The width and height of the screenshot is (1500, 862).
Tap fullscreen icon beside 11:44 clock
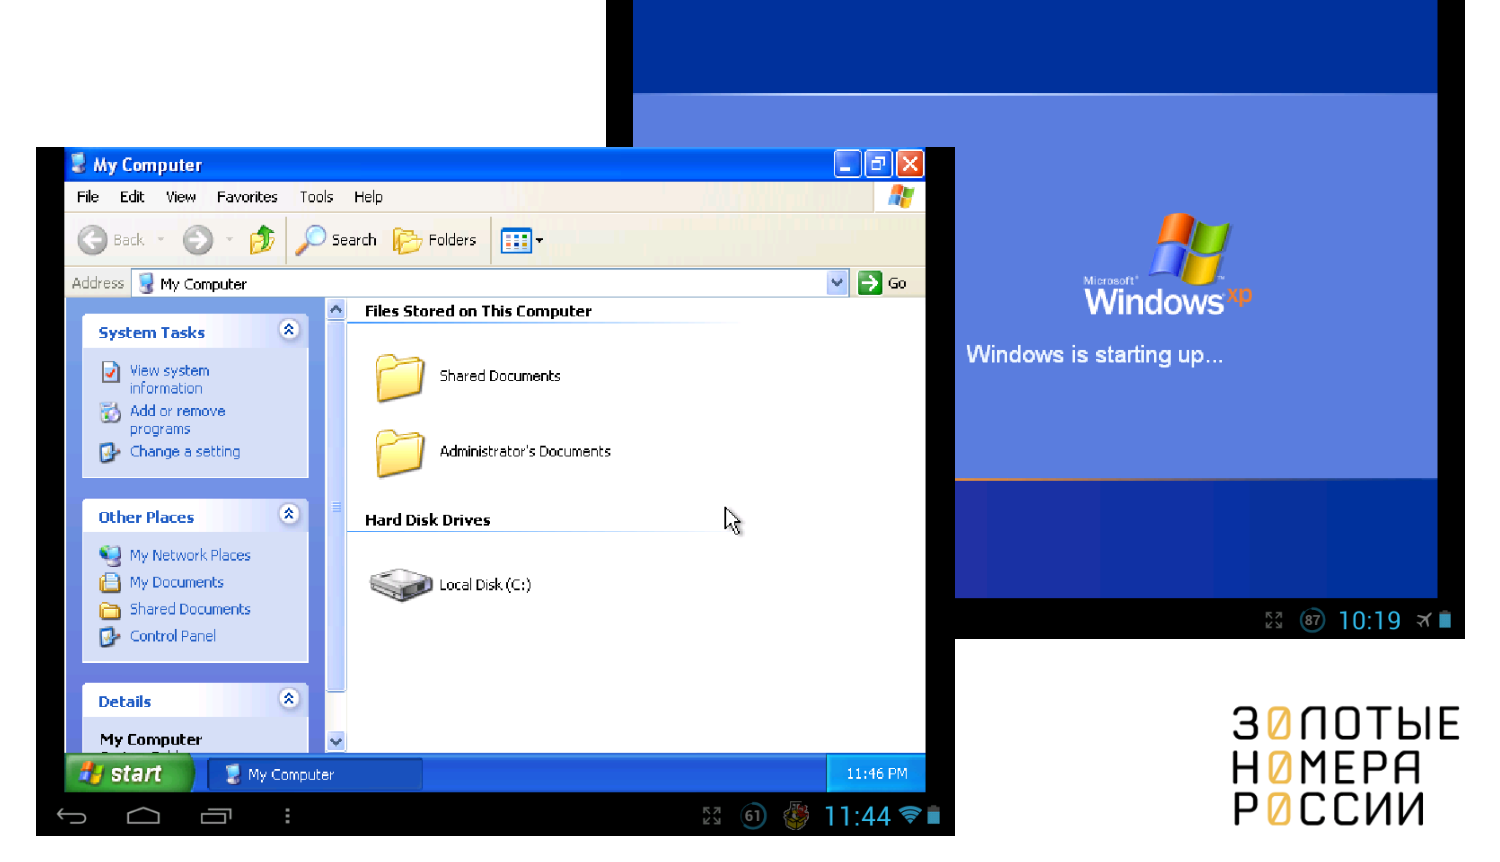click(x=712, y=816)
